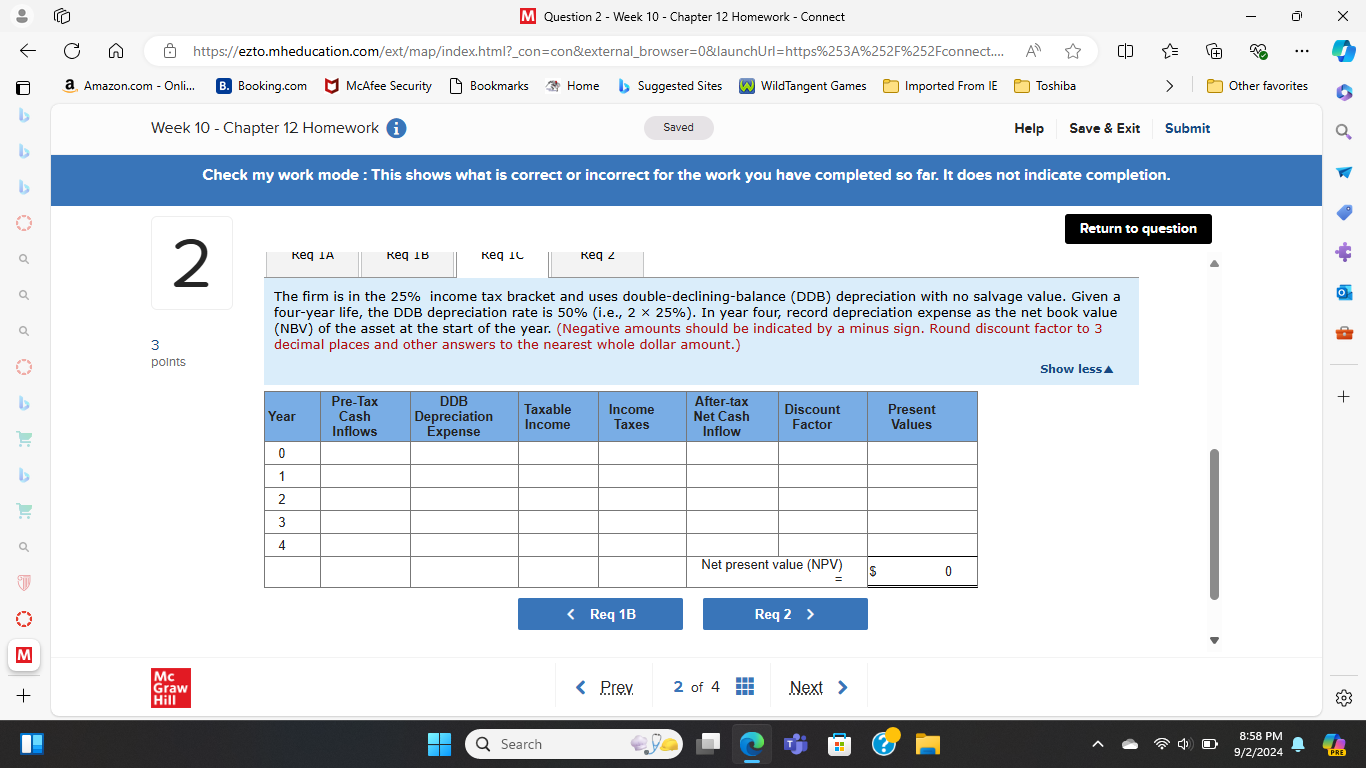Select the McGraw Hill app icon in the sidebar
Screen dimensions: 1366x768
23,657
